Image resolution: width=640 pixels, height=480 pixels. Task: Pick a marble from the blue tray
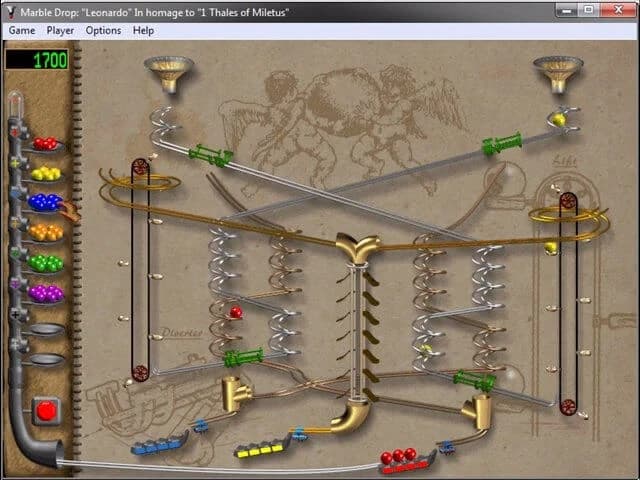(x=45, y=203)
